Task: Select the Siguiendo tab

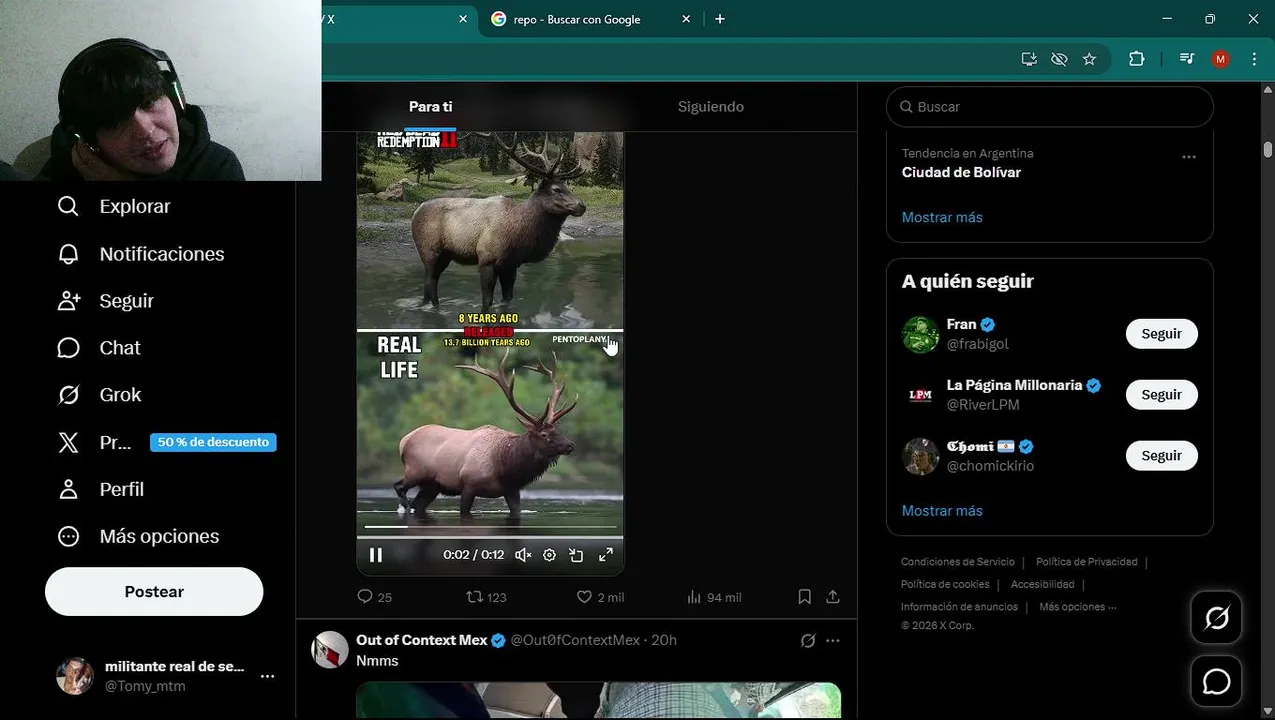Action: (711, 107)
